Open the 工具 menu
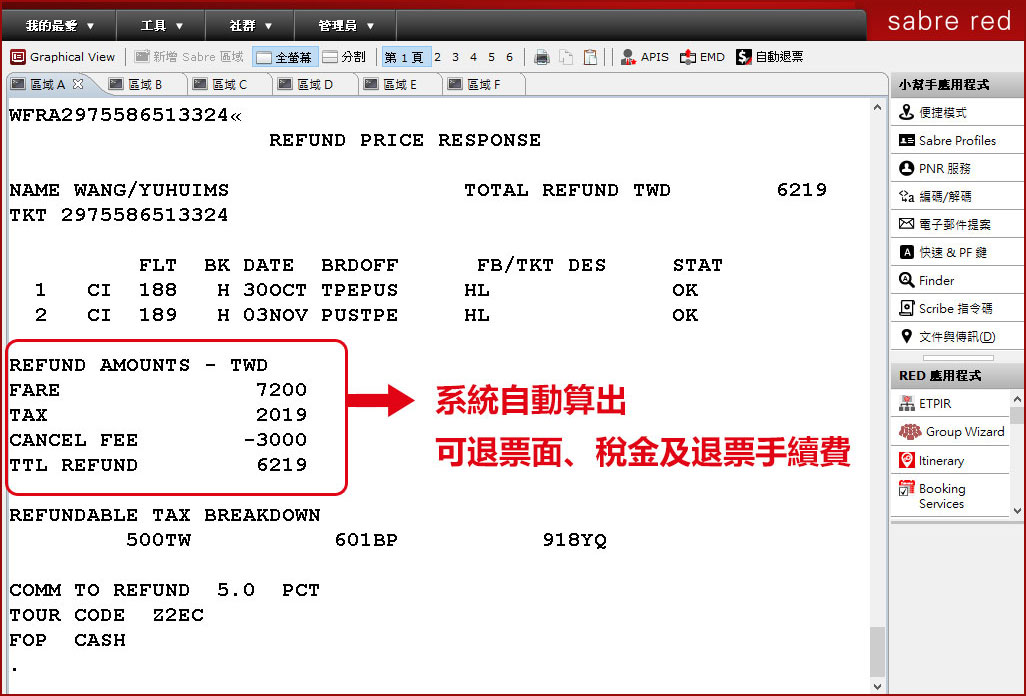Screen dimensions: 1026x696 pos(161,26)
